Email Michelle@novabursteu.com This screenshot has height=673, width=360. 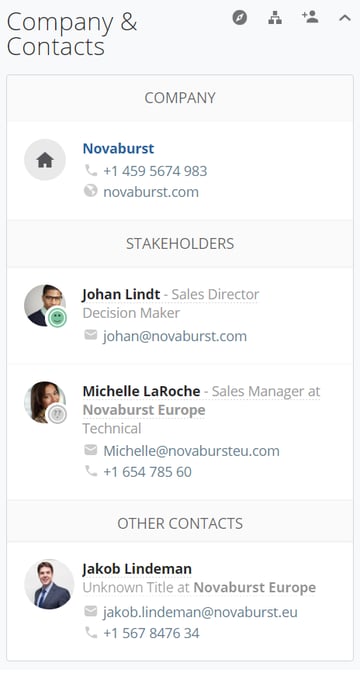[x=191, y=451]
